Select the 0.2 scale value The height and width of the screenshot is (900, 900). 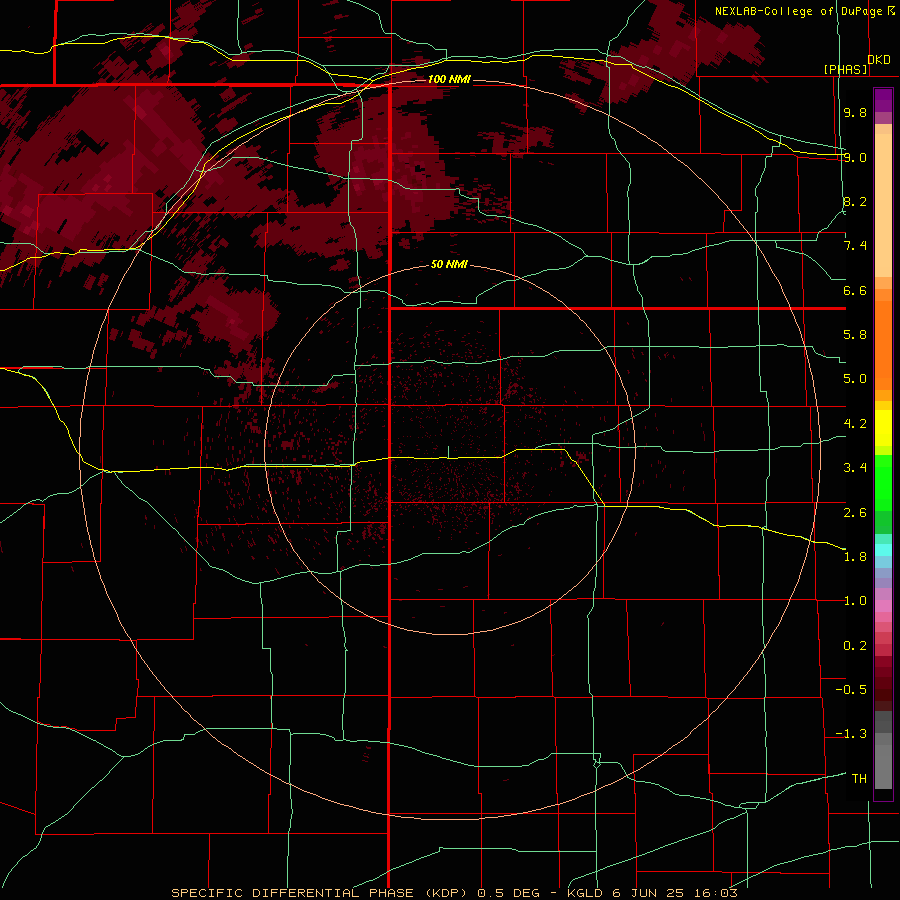pyautogui.click(x=855, y=646)
